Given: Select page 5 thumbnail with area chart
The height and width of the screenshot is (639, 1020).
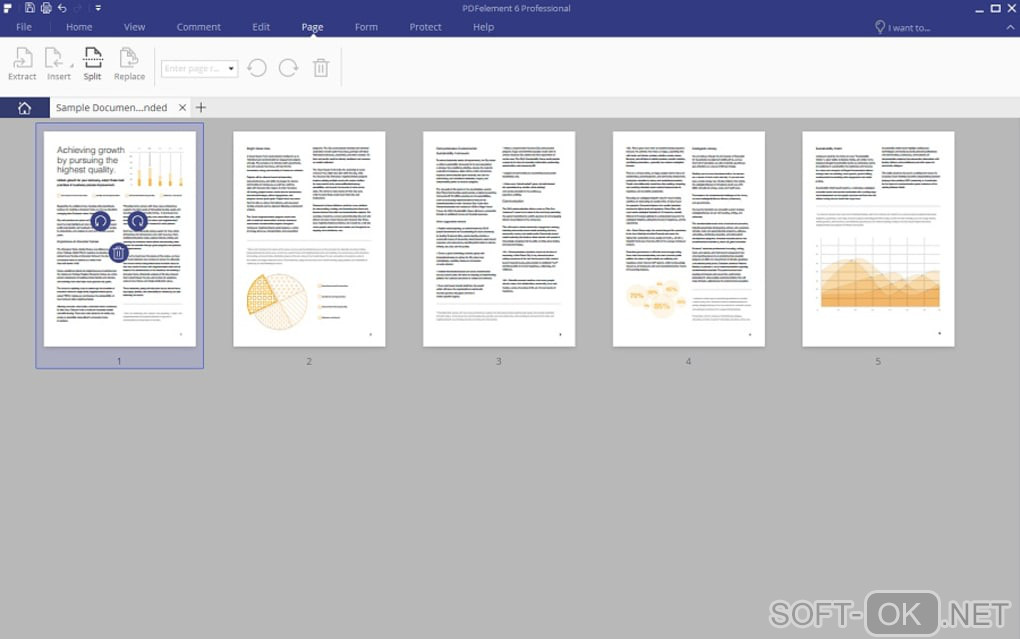Looking at the screenshot, I should click(878, 239).
